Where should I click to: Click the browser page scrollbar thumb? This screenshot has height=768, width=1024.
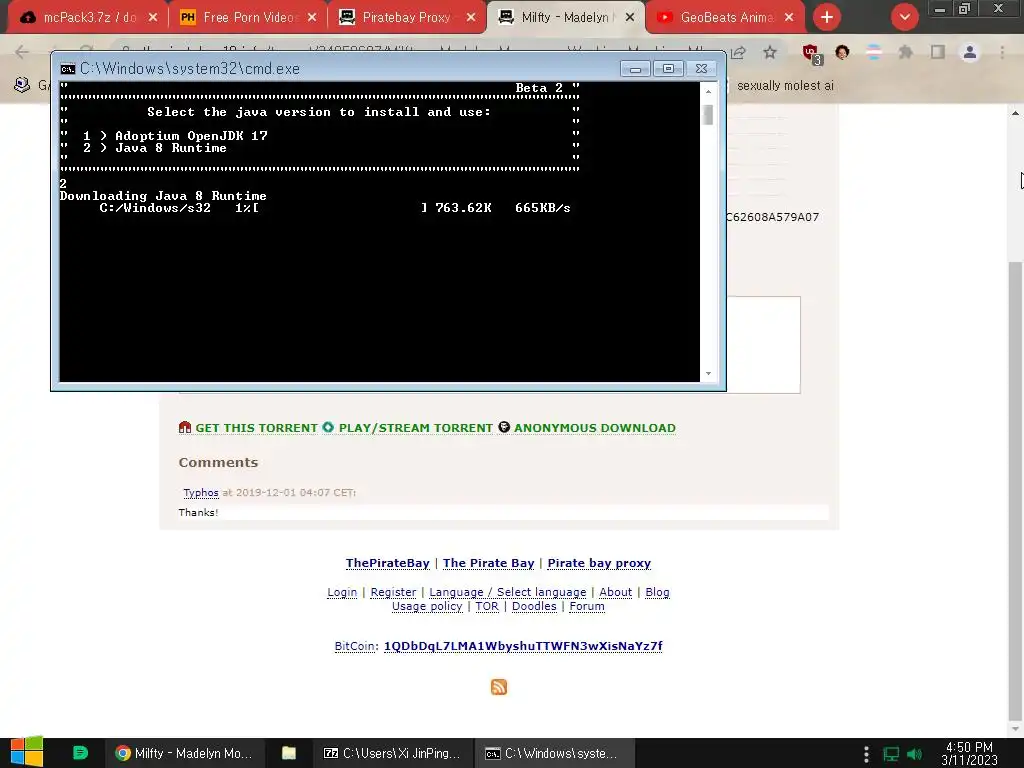click(x=1016, y=490)
